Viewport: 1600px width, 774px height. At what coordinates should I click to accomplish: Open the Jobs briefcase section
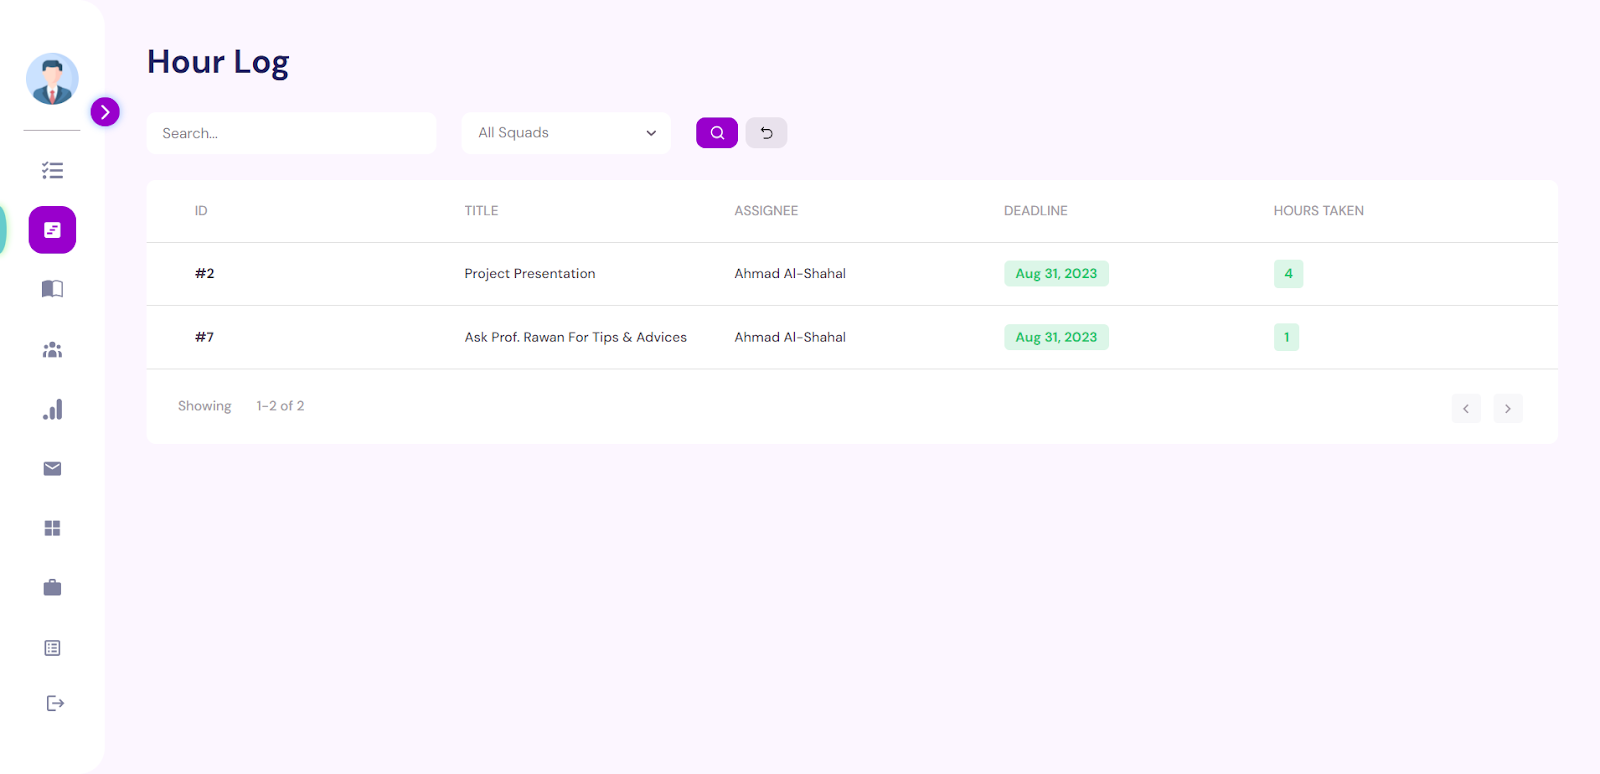pos(52,587)
